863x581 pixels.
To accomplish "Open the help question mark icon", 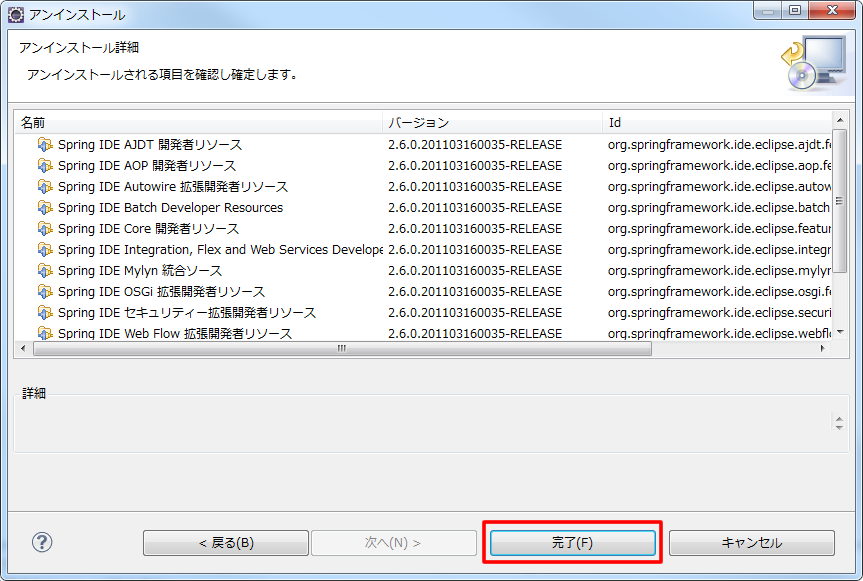I will [x=42, y=542].
